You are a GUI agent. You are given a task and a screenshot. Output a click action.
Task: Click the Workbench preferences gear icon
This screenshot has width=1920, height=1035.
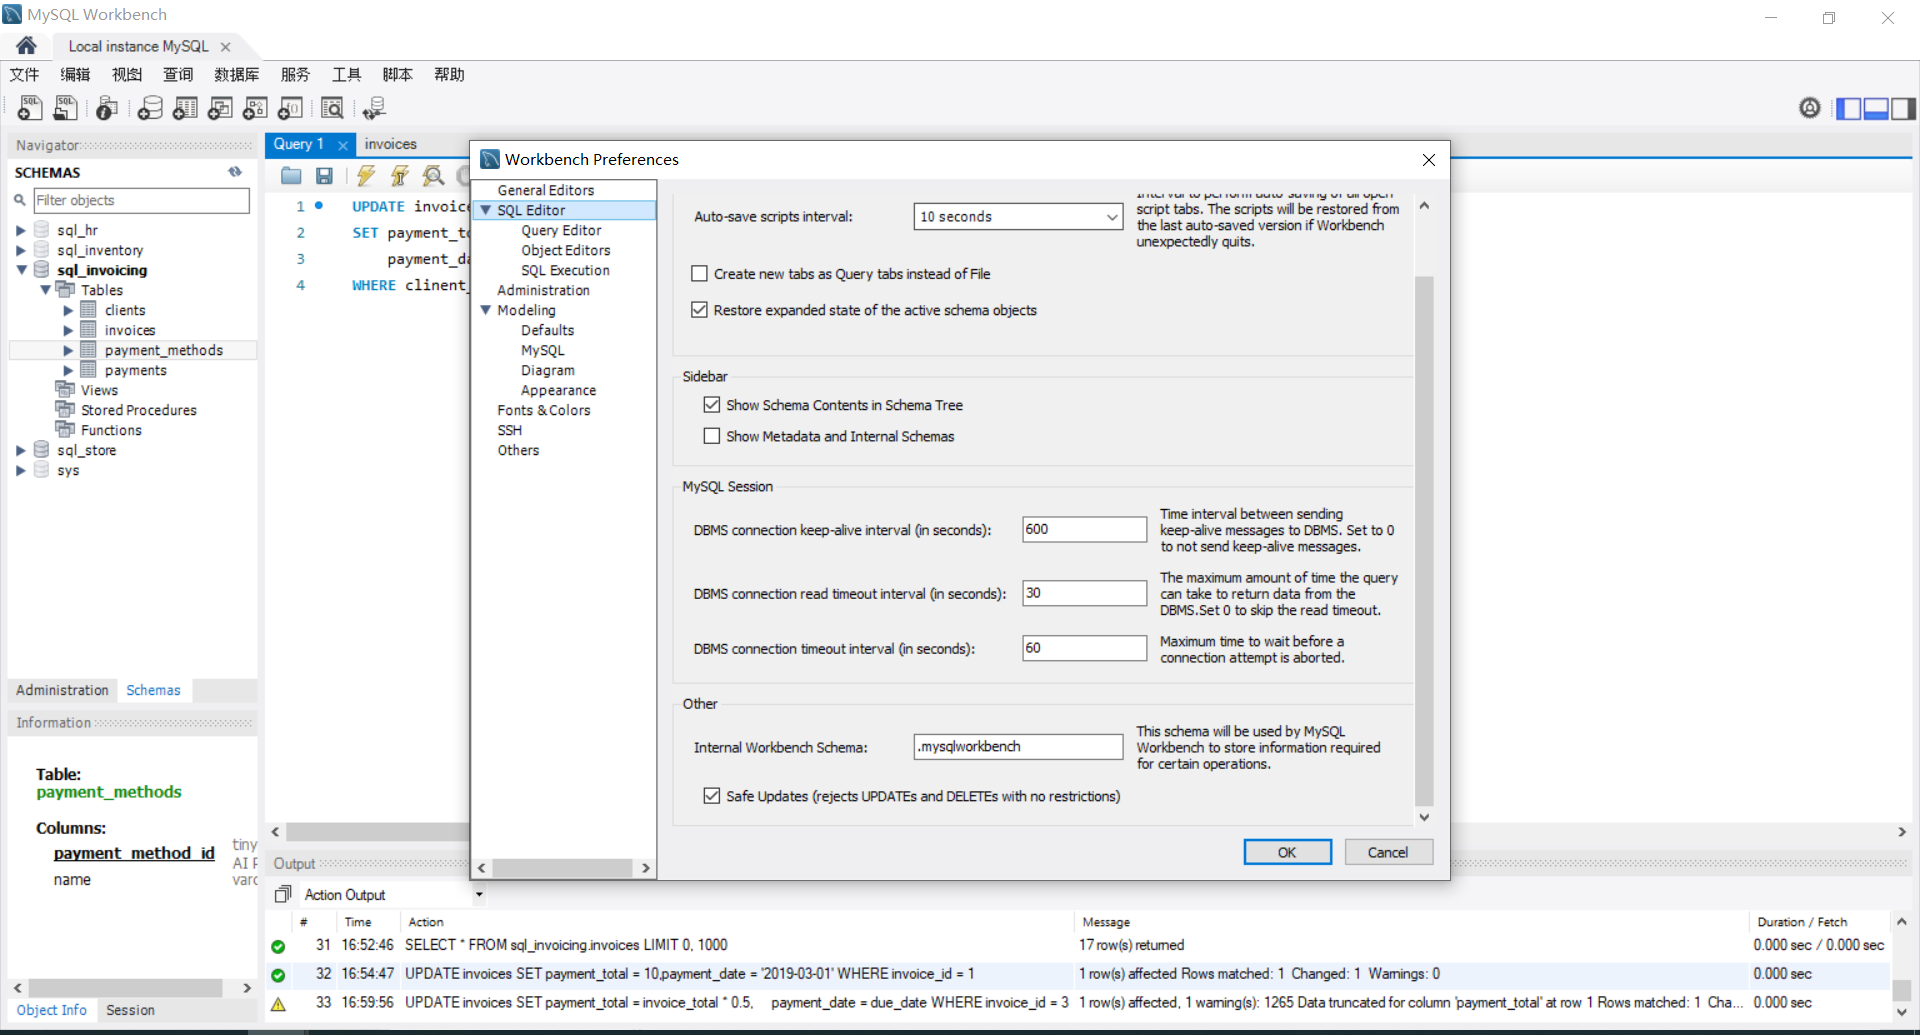click(1809, 108)
